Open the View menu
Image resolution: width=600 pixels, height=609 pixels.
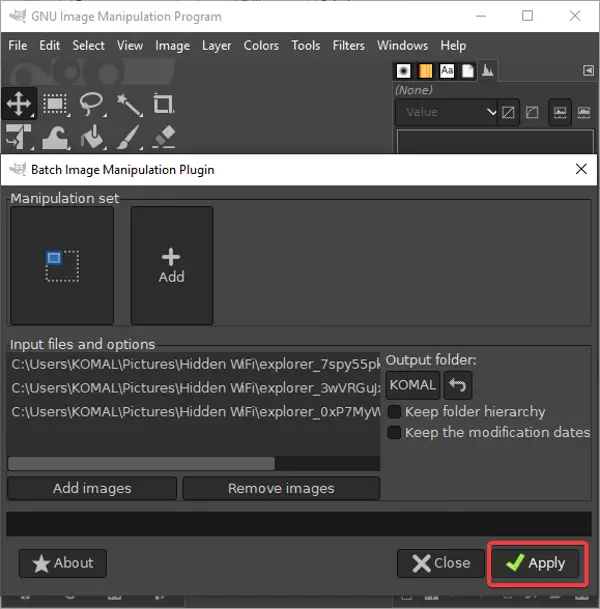(x=130, y=45)
